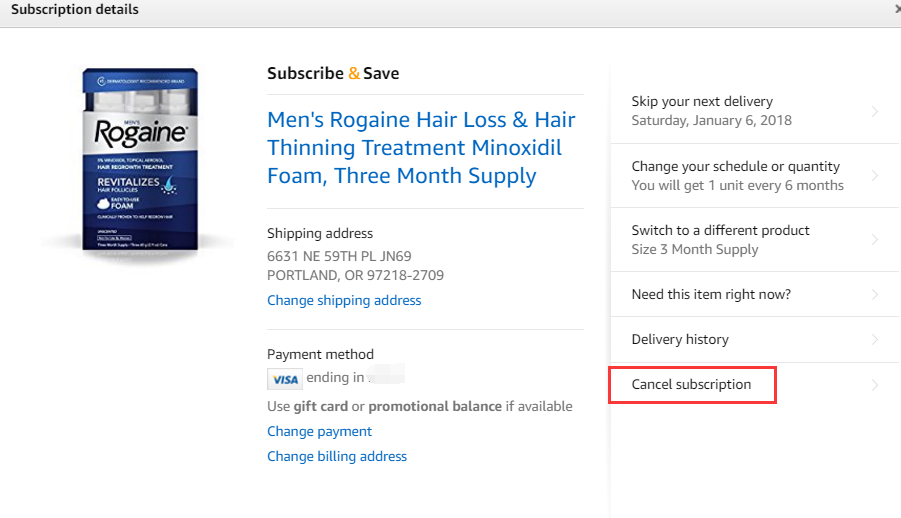Screen dimensions: 901x518
Task: Click Change billing address link
Action: click(337, 456)
